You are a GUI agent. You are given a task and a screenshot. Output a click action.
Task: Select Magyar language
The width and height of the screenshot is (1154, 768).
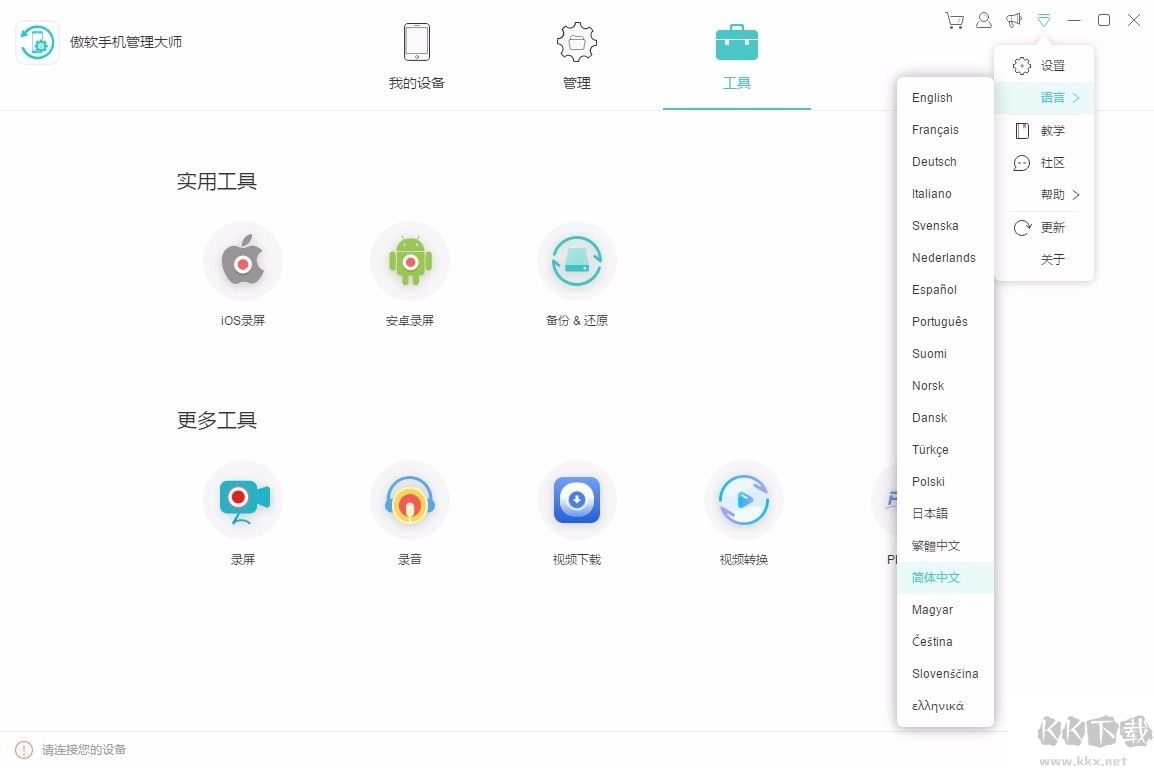click(x=945, y=610)
